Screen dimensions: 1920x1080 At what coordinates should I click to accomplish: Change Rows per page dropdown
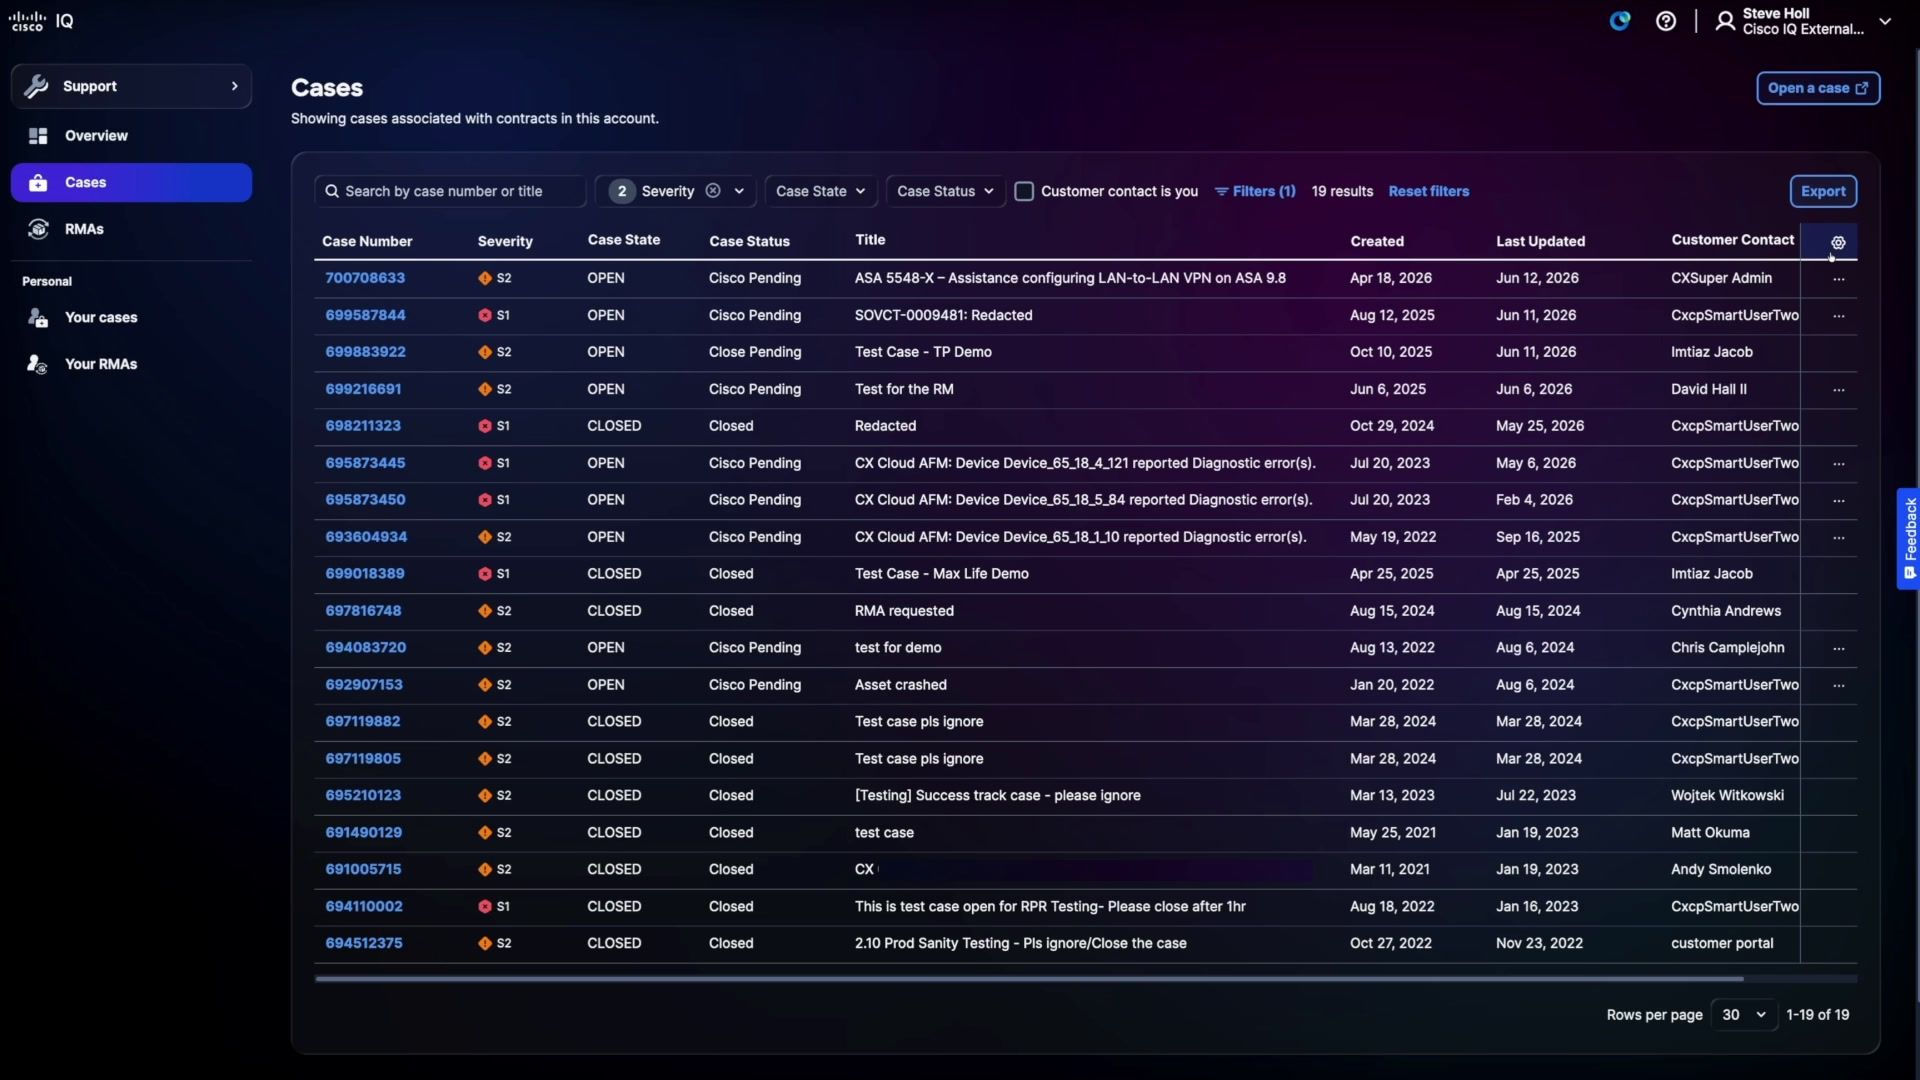1743,1015
